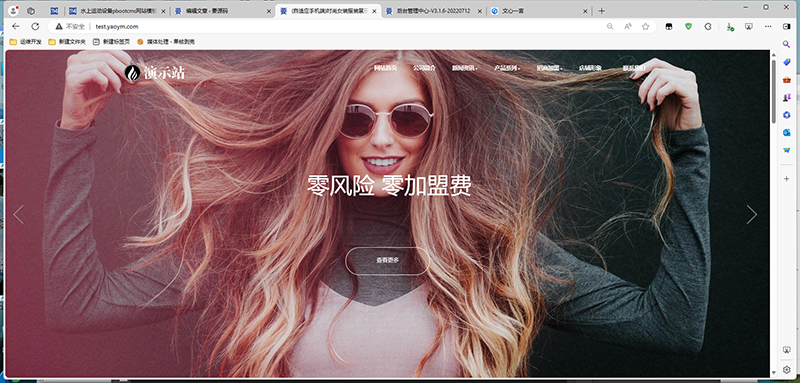Toggle the Edge sidebar panel button
Screen dimensions: 800x383
786,27
